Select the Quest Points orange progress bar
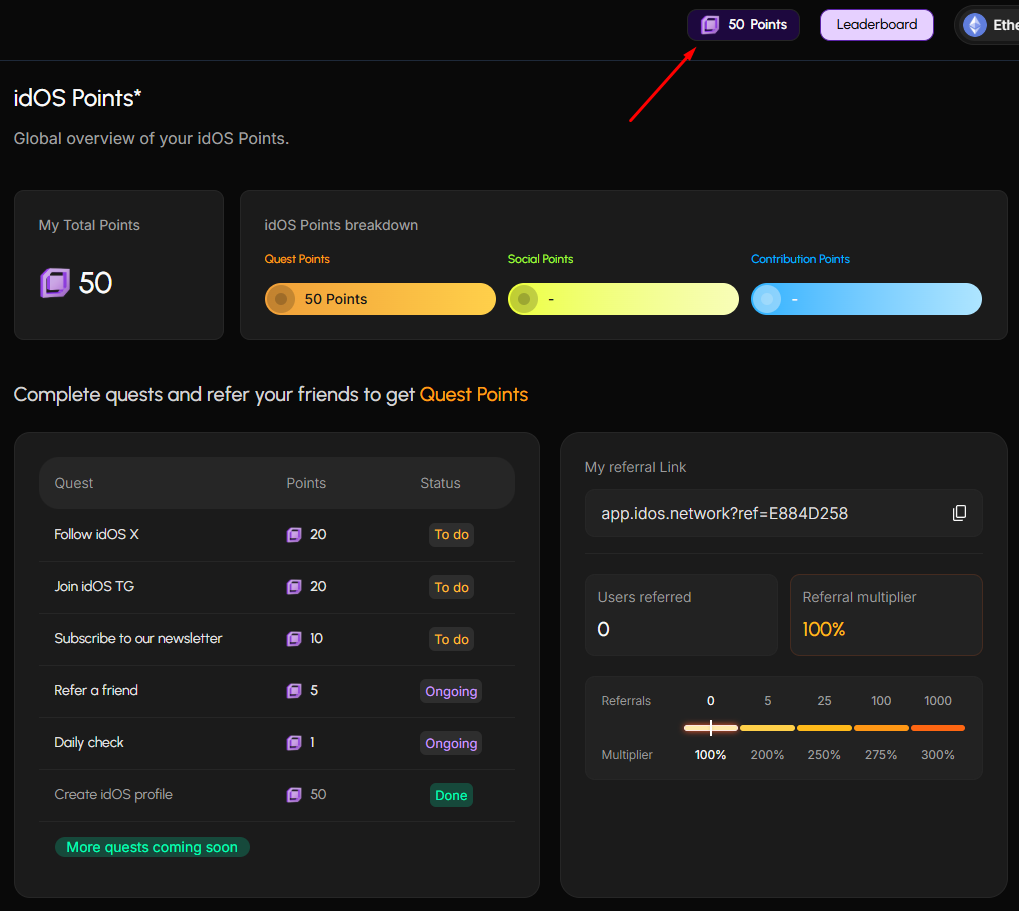The height and width of the screenshot is (911, 1019). click(380, 299)
